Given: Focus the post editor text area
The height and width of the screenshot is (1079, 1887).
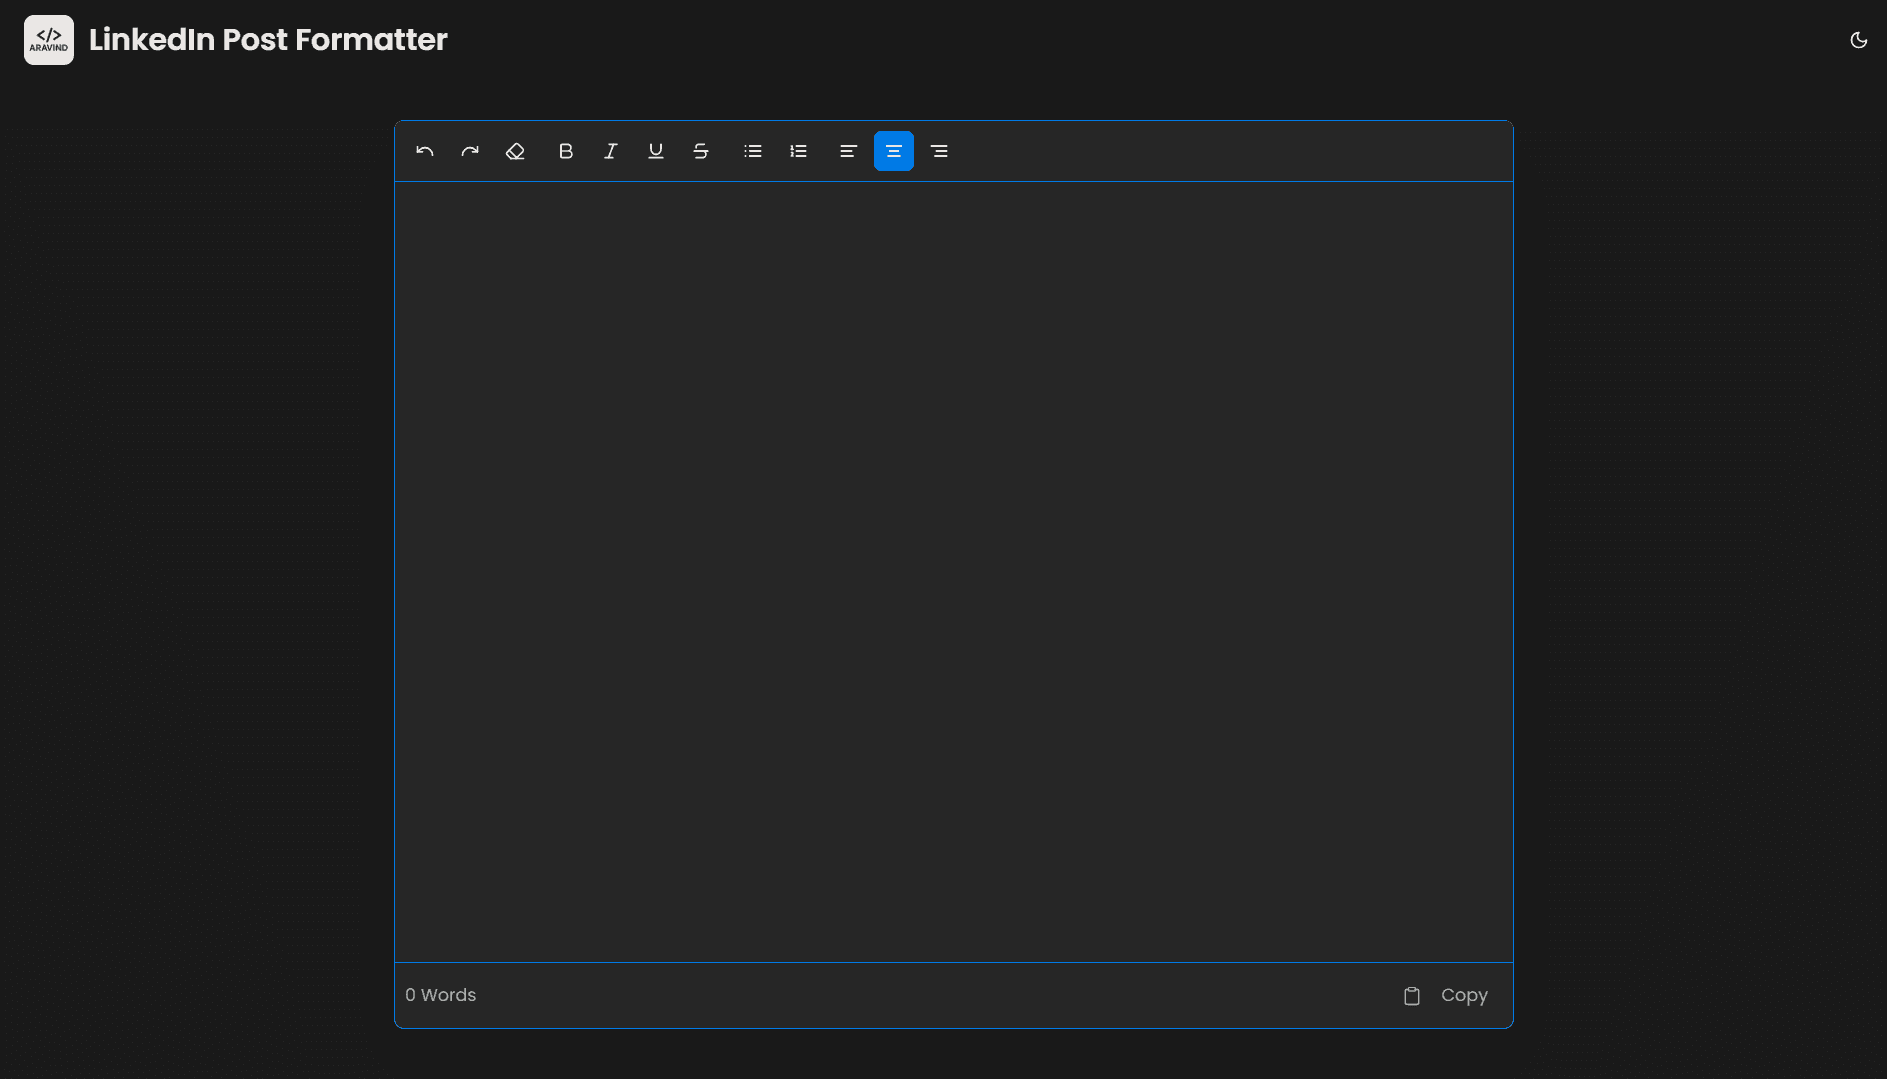Looking at the screenshot, I should 954,572.
